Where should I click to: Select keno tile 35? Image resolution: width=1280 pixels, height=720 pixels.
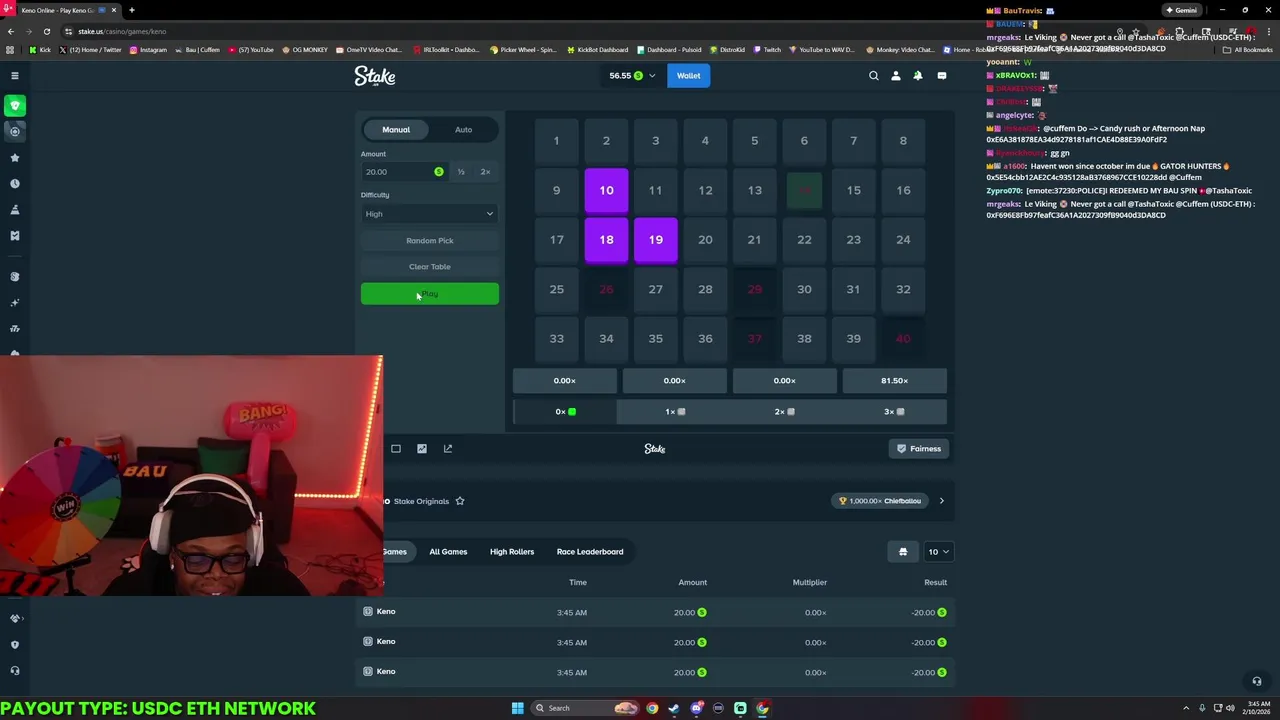(656, 339)
